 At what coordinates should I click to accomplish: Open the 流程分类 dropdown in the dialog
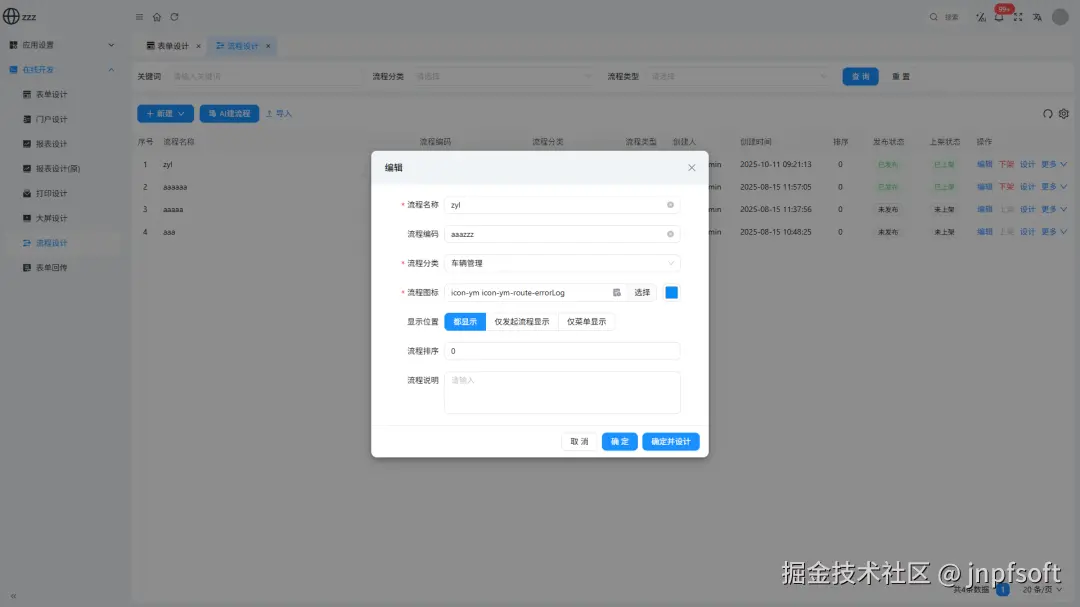point(562,262)
